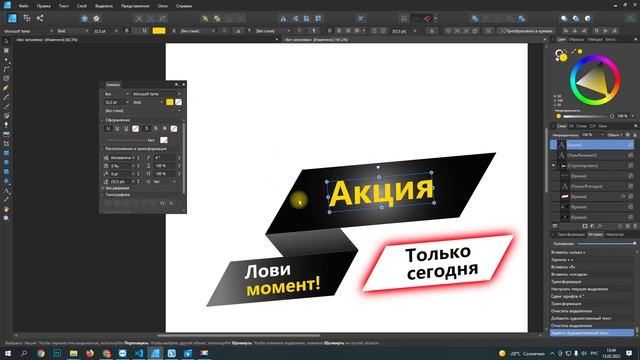Viewport: 640px width, 360px height.
Task: Adjust the color opacity slider in Color panel
Action: click(588, 116)
